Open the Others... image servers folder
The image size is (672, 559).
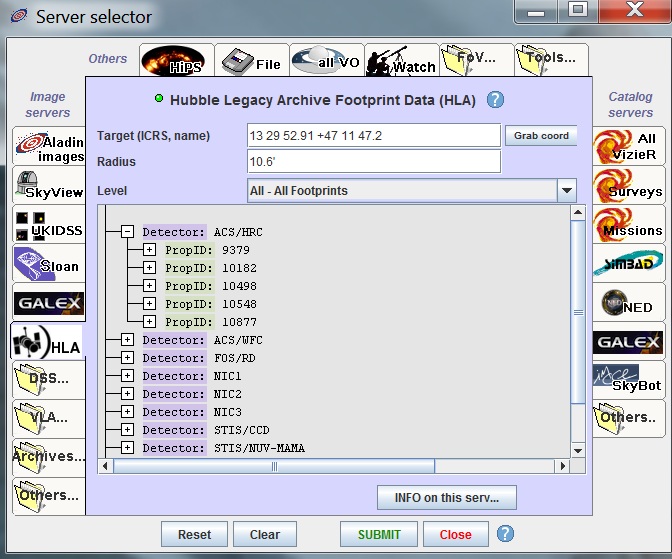[x=49, y=496]
